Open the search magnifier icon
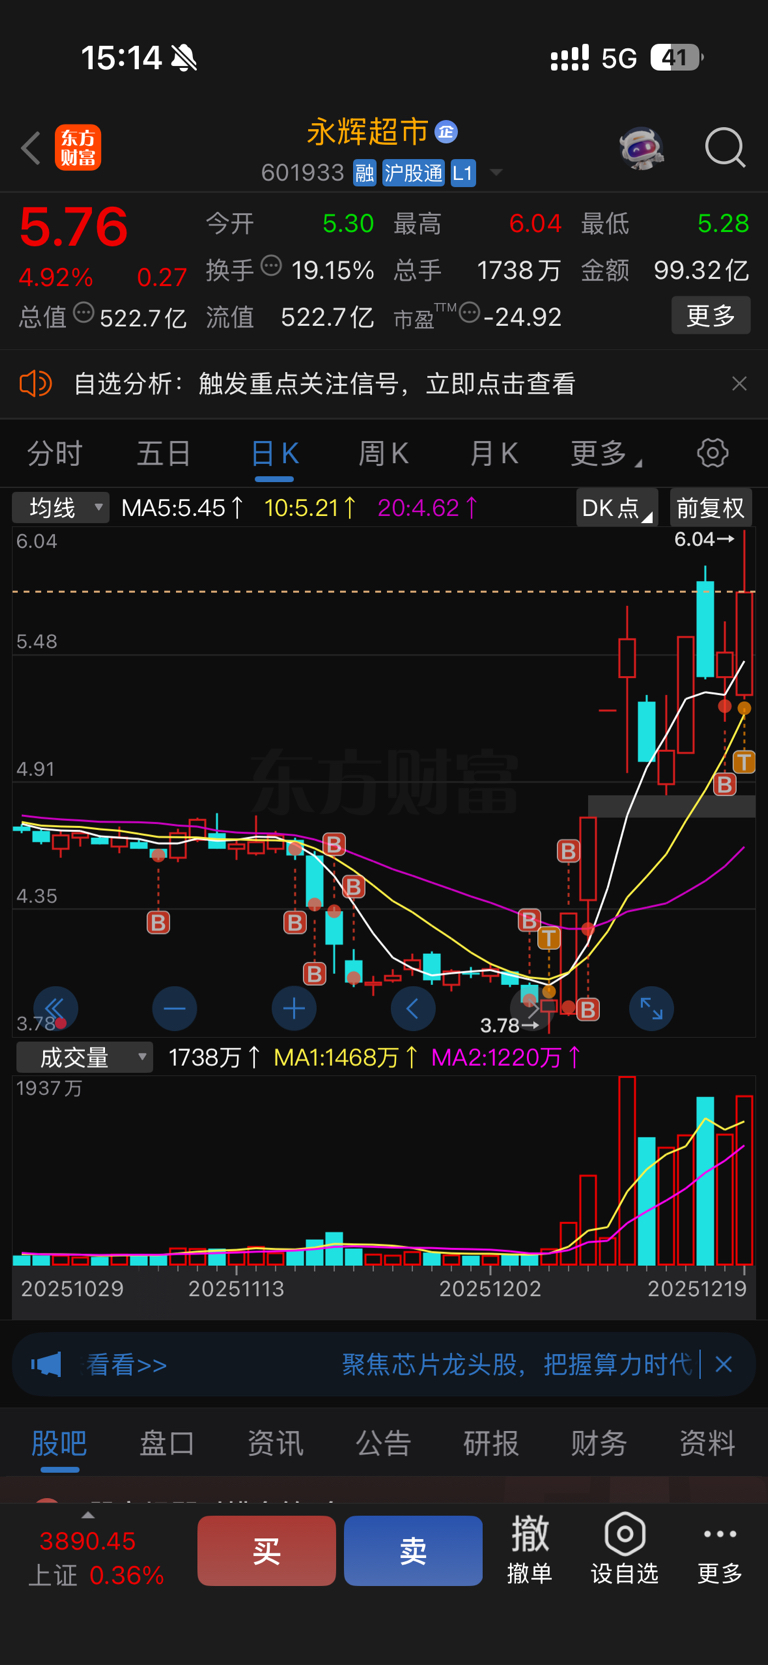This screenshot has width=769, height=1665. pyautogui.click(x=725, y=148)
